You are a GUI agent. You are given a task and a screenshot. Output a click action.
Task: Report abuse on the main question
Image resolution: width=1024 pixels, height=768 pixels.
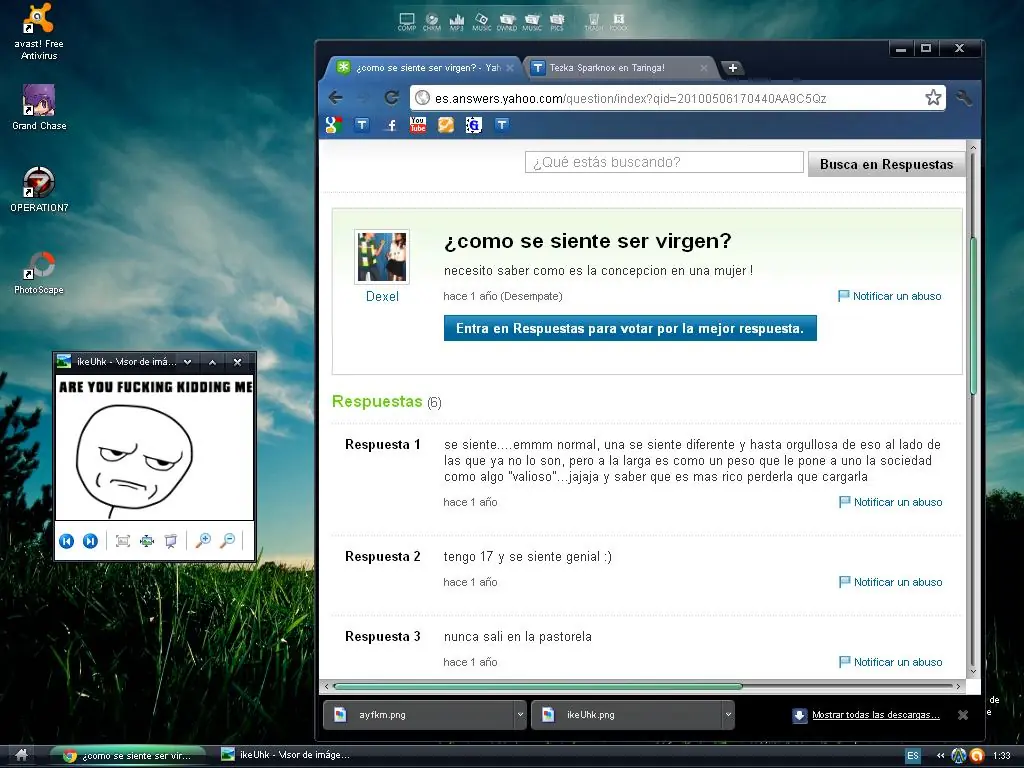point(889,296)
